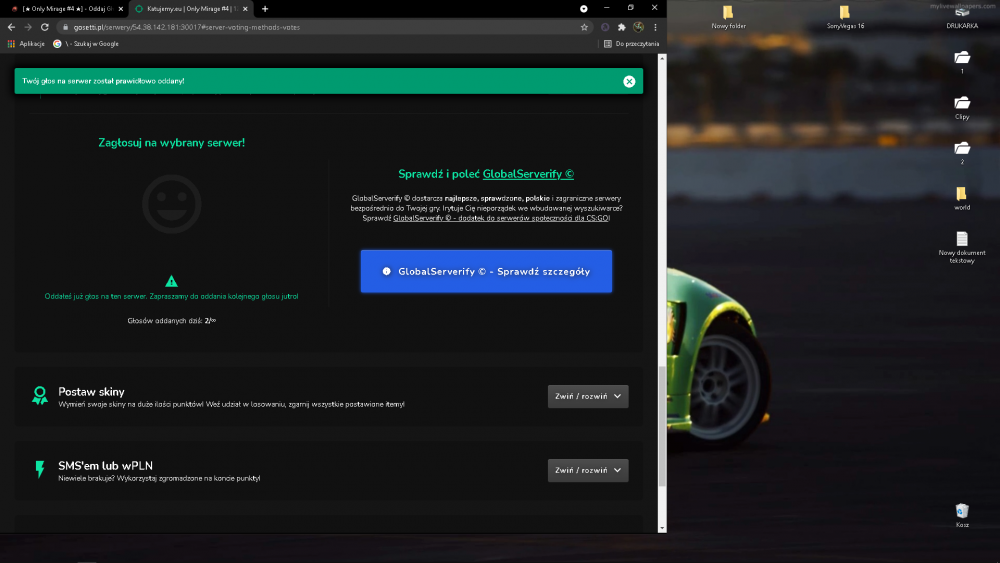Click the site lock icon in address bar
The height and width of the screenshot is (563, 1000).
[x=65, y=27]
